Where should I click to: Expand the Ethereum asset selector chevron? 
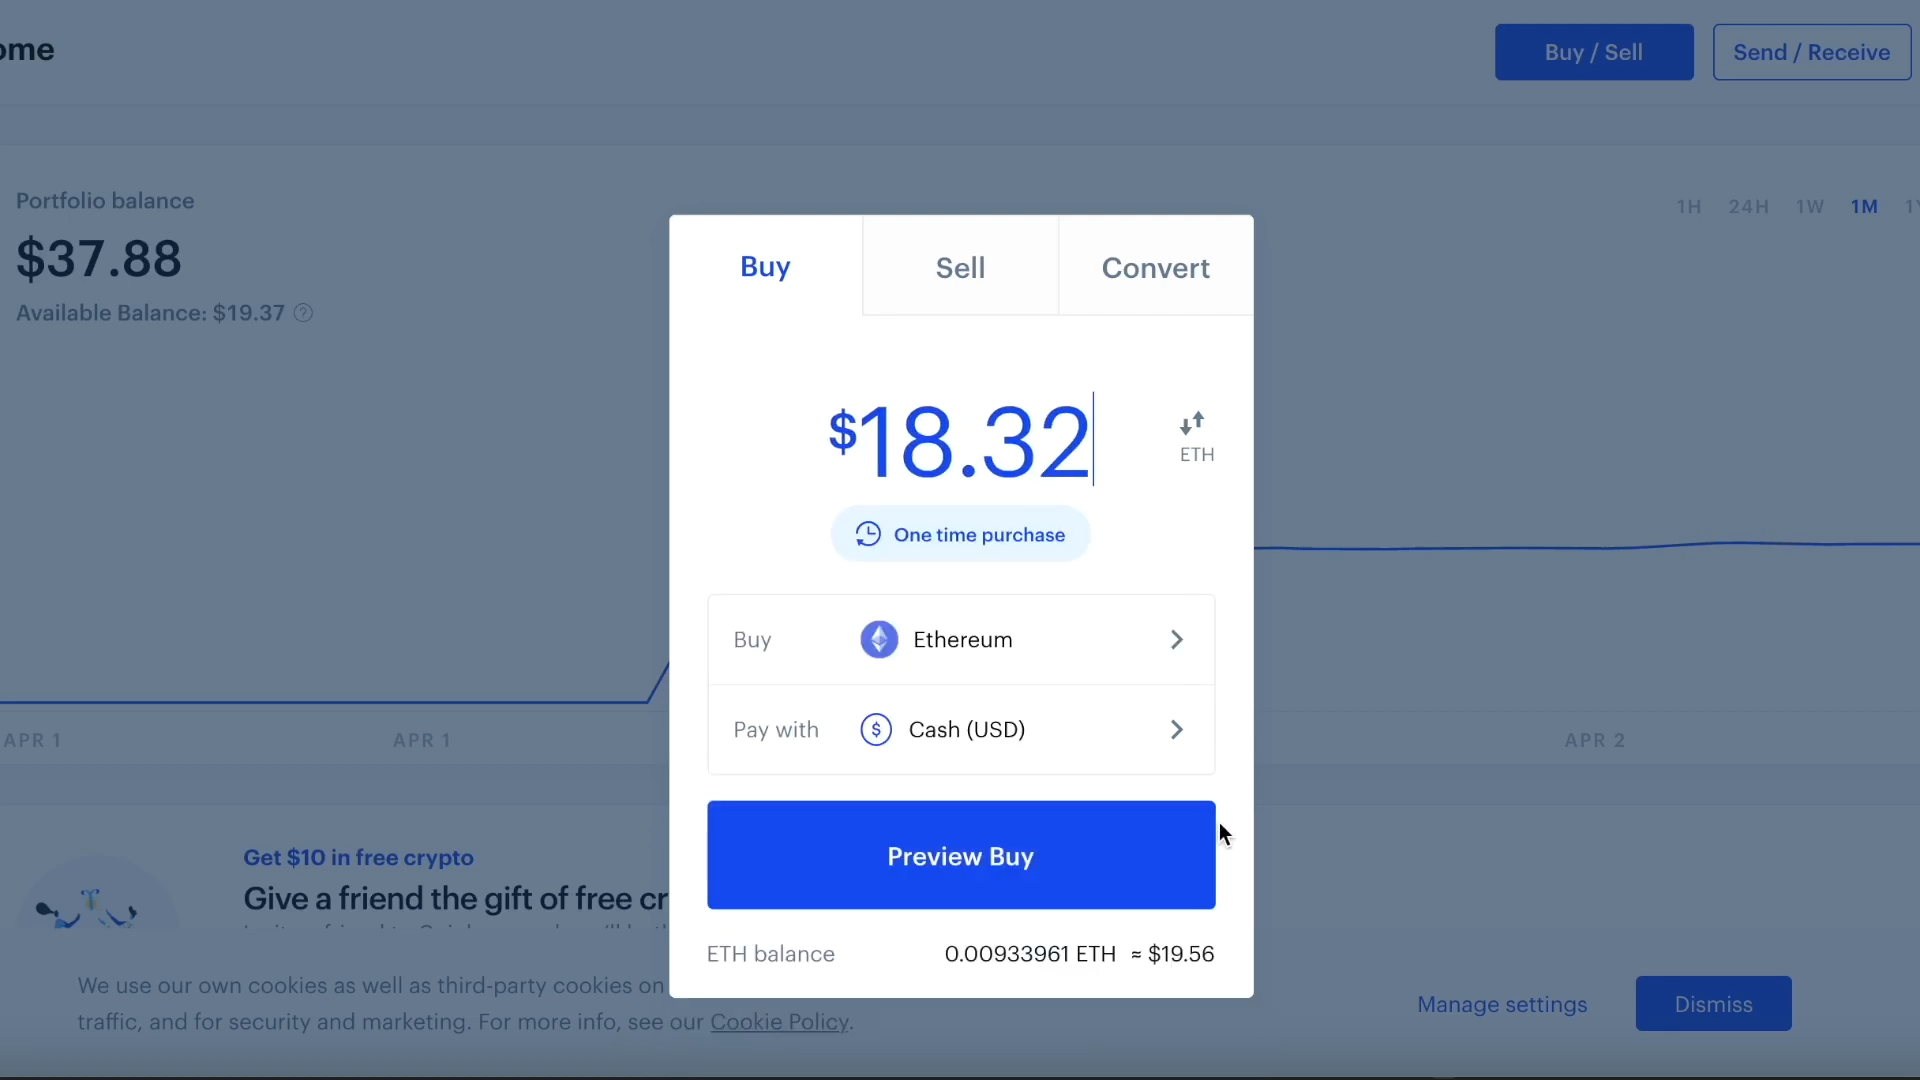(x=1177, y=640)
